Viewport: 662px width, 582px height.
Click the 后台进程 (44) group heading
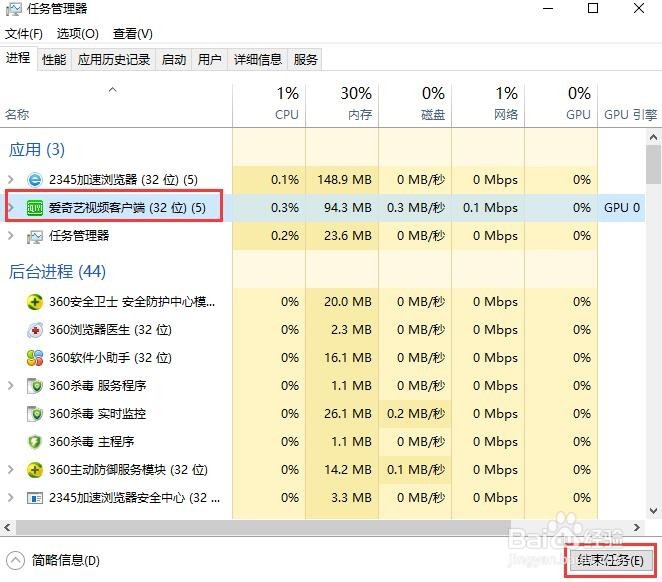(x=57, y=271)
